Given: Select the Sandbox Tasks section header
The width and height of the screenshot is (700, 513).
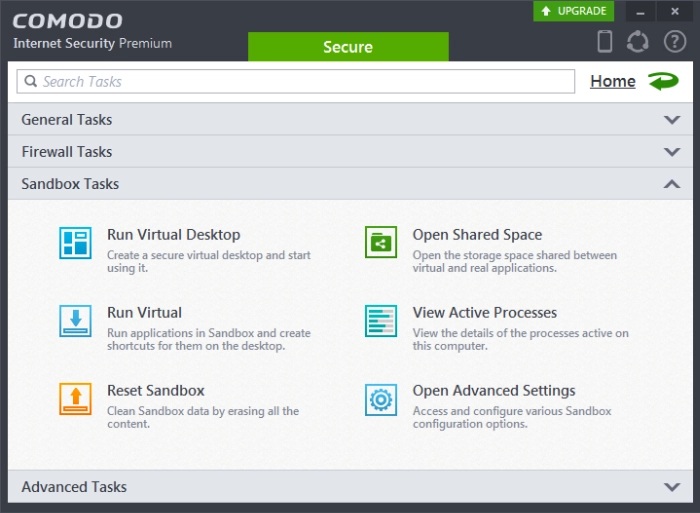Looking at the screenshot, I should pyautogui.click(x=350, y=184).
